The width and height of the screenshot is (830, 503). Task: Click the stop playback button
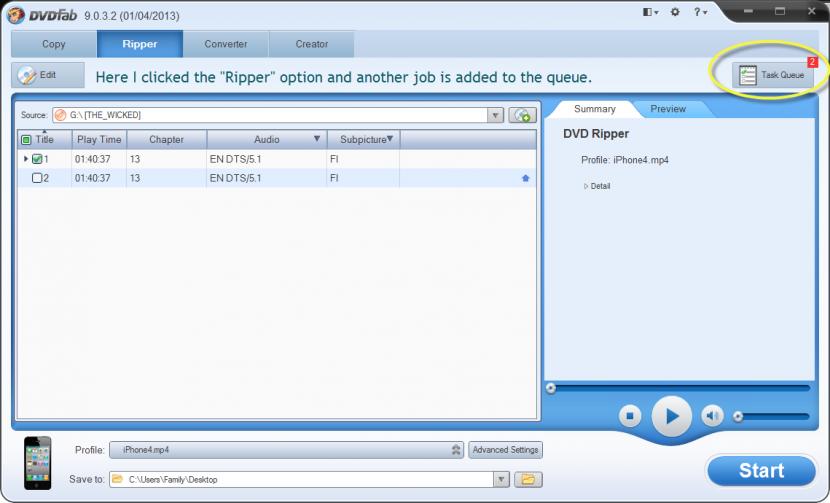point(630,416)
